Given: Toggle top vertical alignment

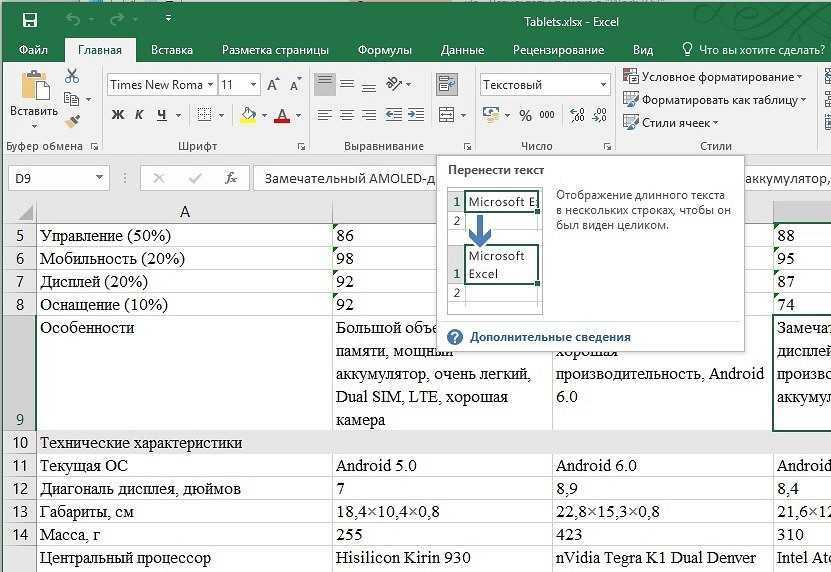Looking at the screenshot, I should [x=324, y=84].
